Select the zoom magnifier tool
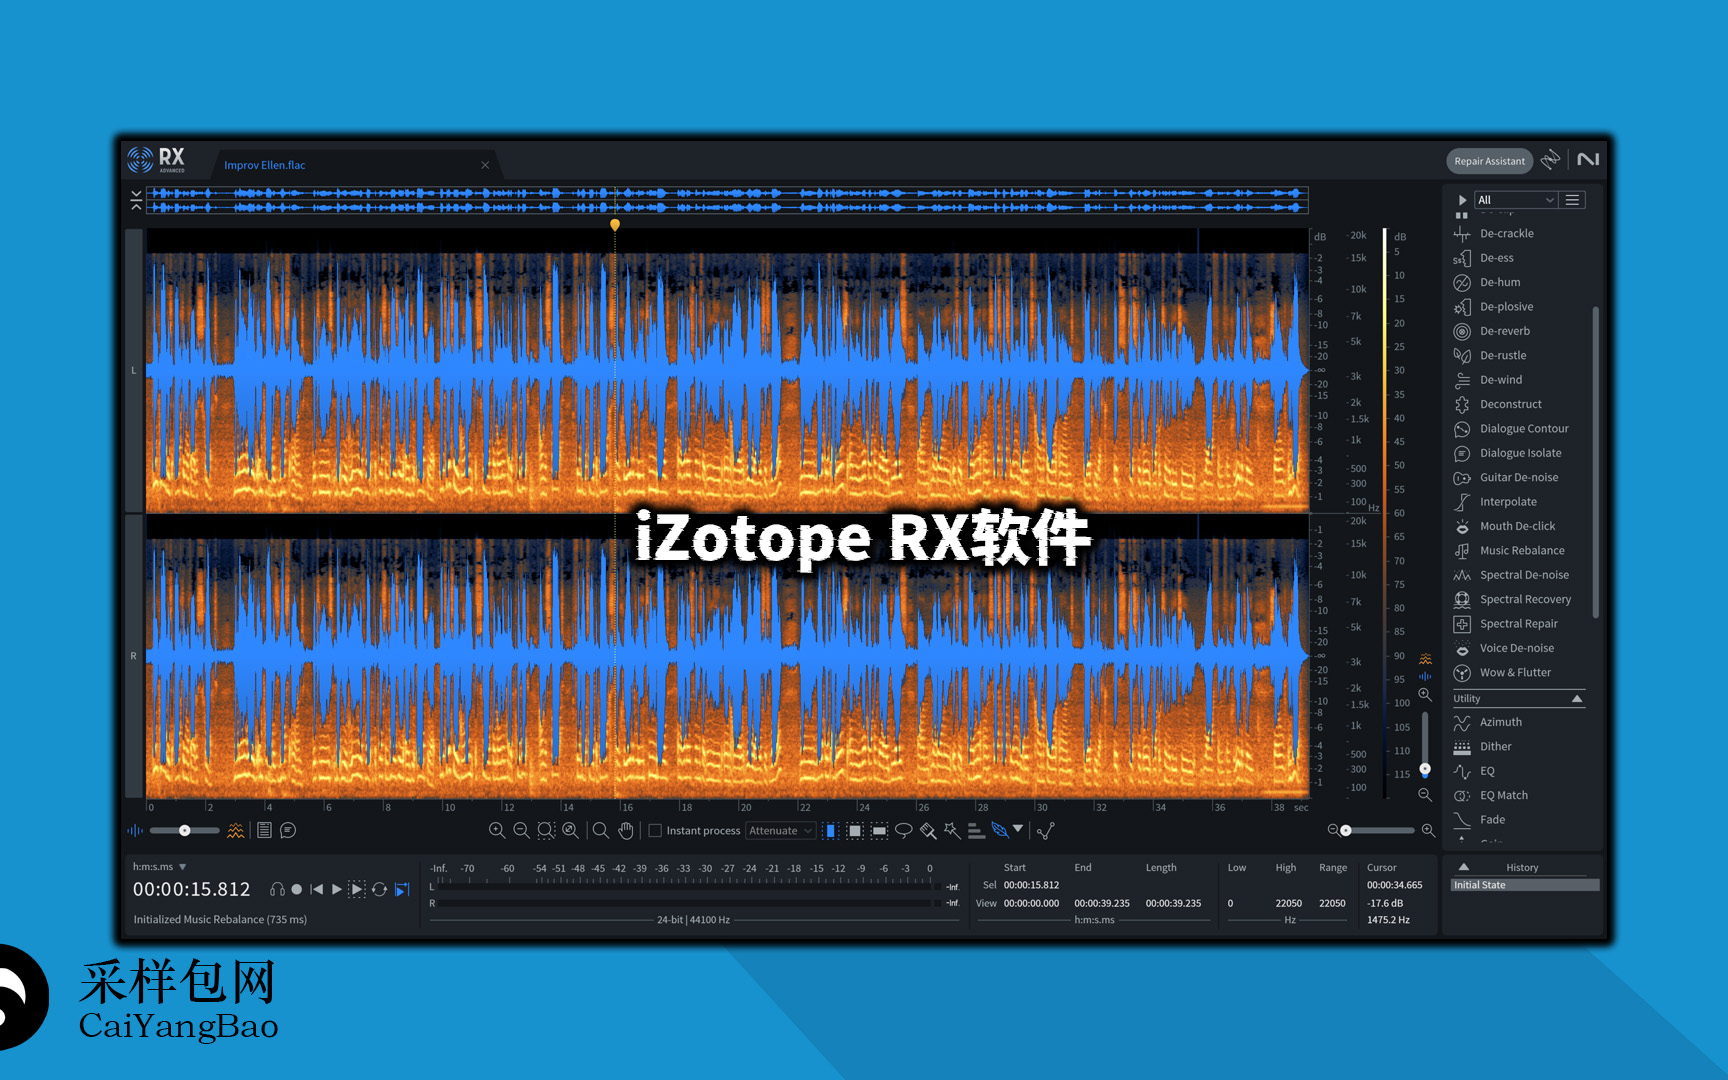This screenshot has height=1080, width=1728. pos(600,831)
